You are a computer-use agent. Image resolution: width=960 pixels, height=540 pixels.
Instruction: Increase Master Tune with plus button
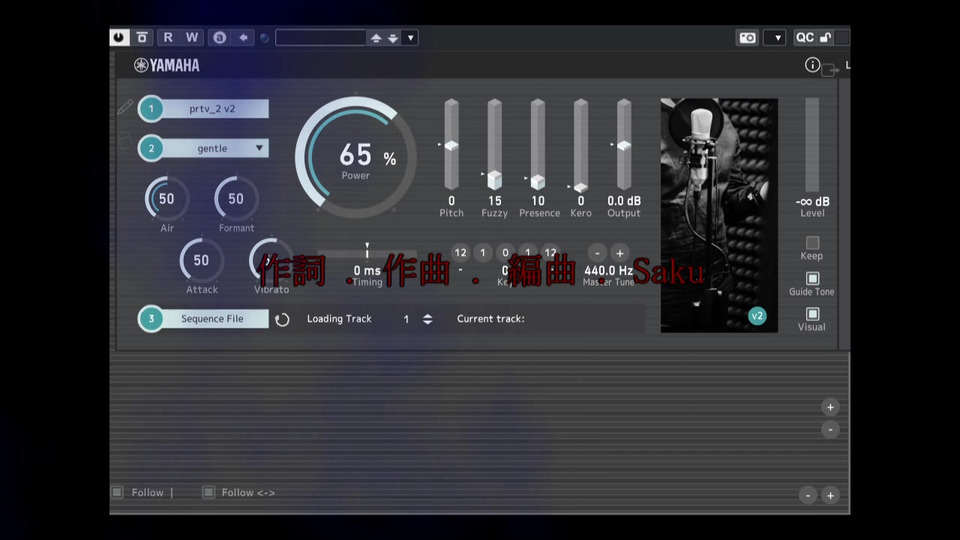[620, 253]
